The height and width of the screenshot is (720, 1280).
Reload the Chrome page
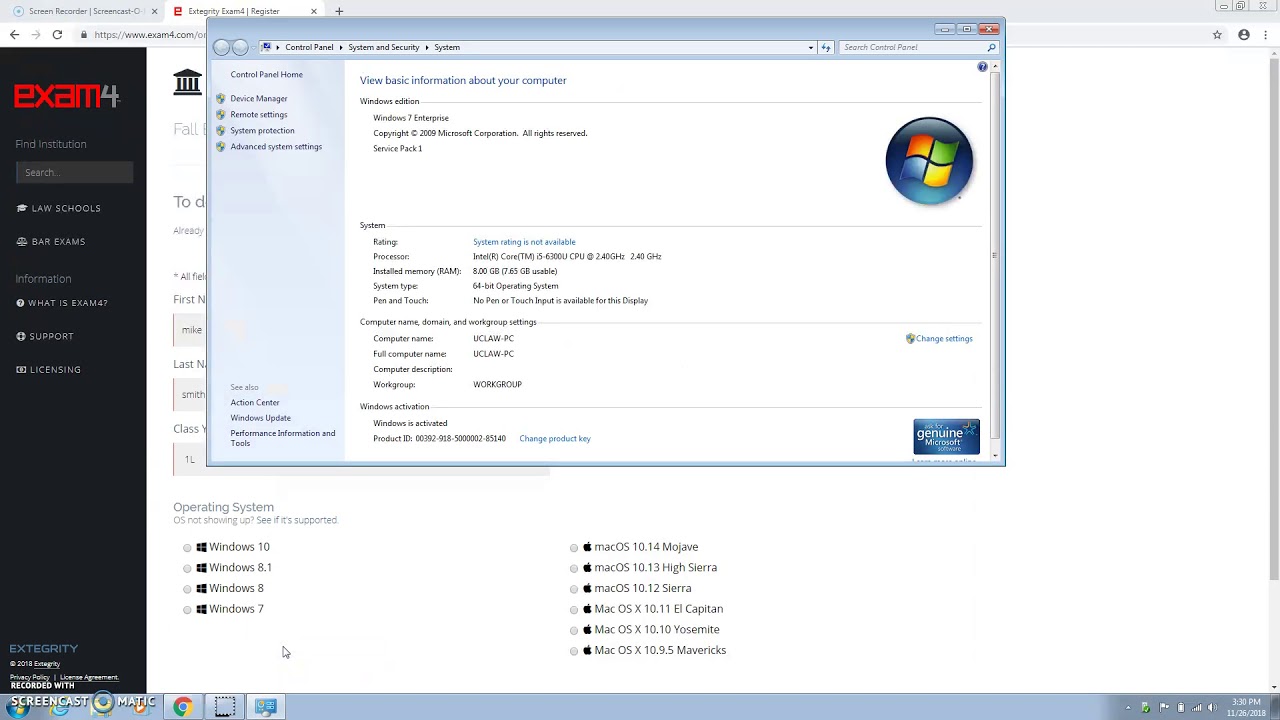[57, 34]
